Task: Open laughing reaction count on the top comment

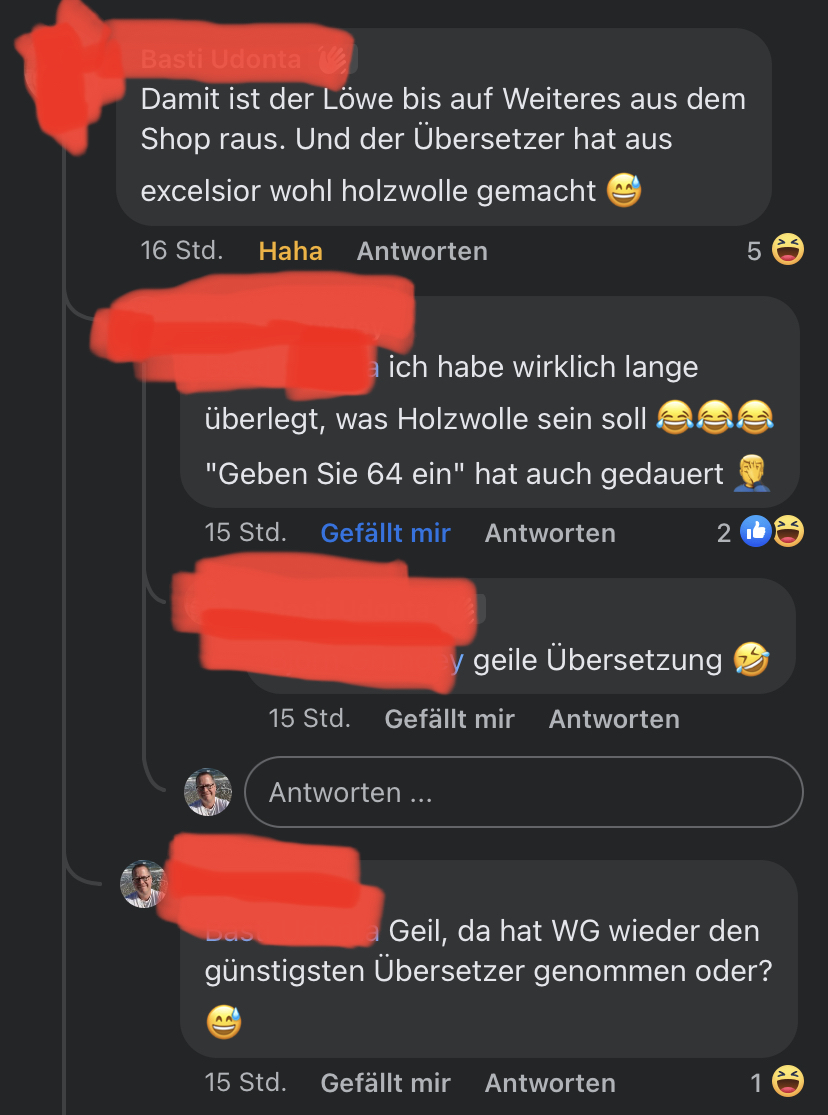Action: pyautogui.click(x=776, y=250)
